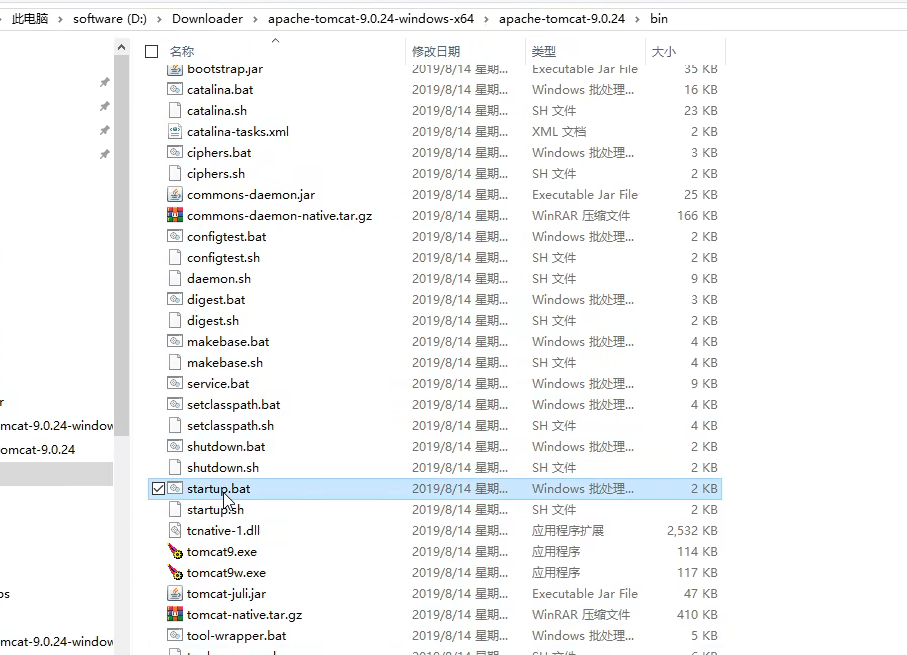This screenshot has height=655, width=907.
Task: Navigate to Downloader folder in address bar
Action: (207, 19)
